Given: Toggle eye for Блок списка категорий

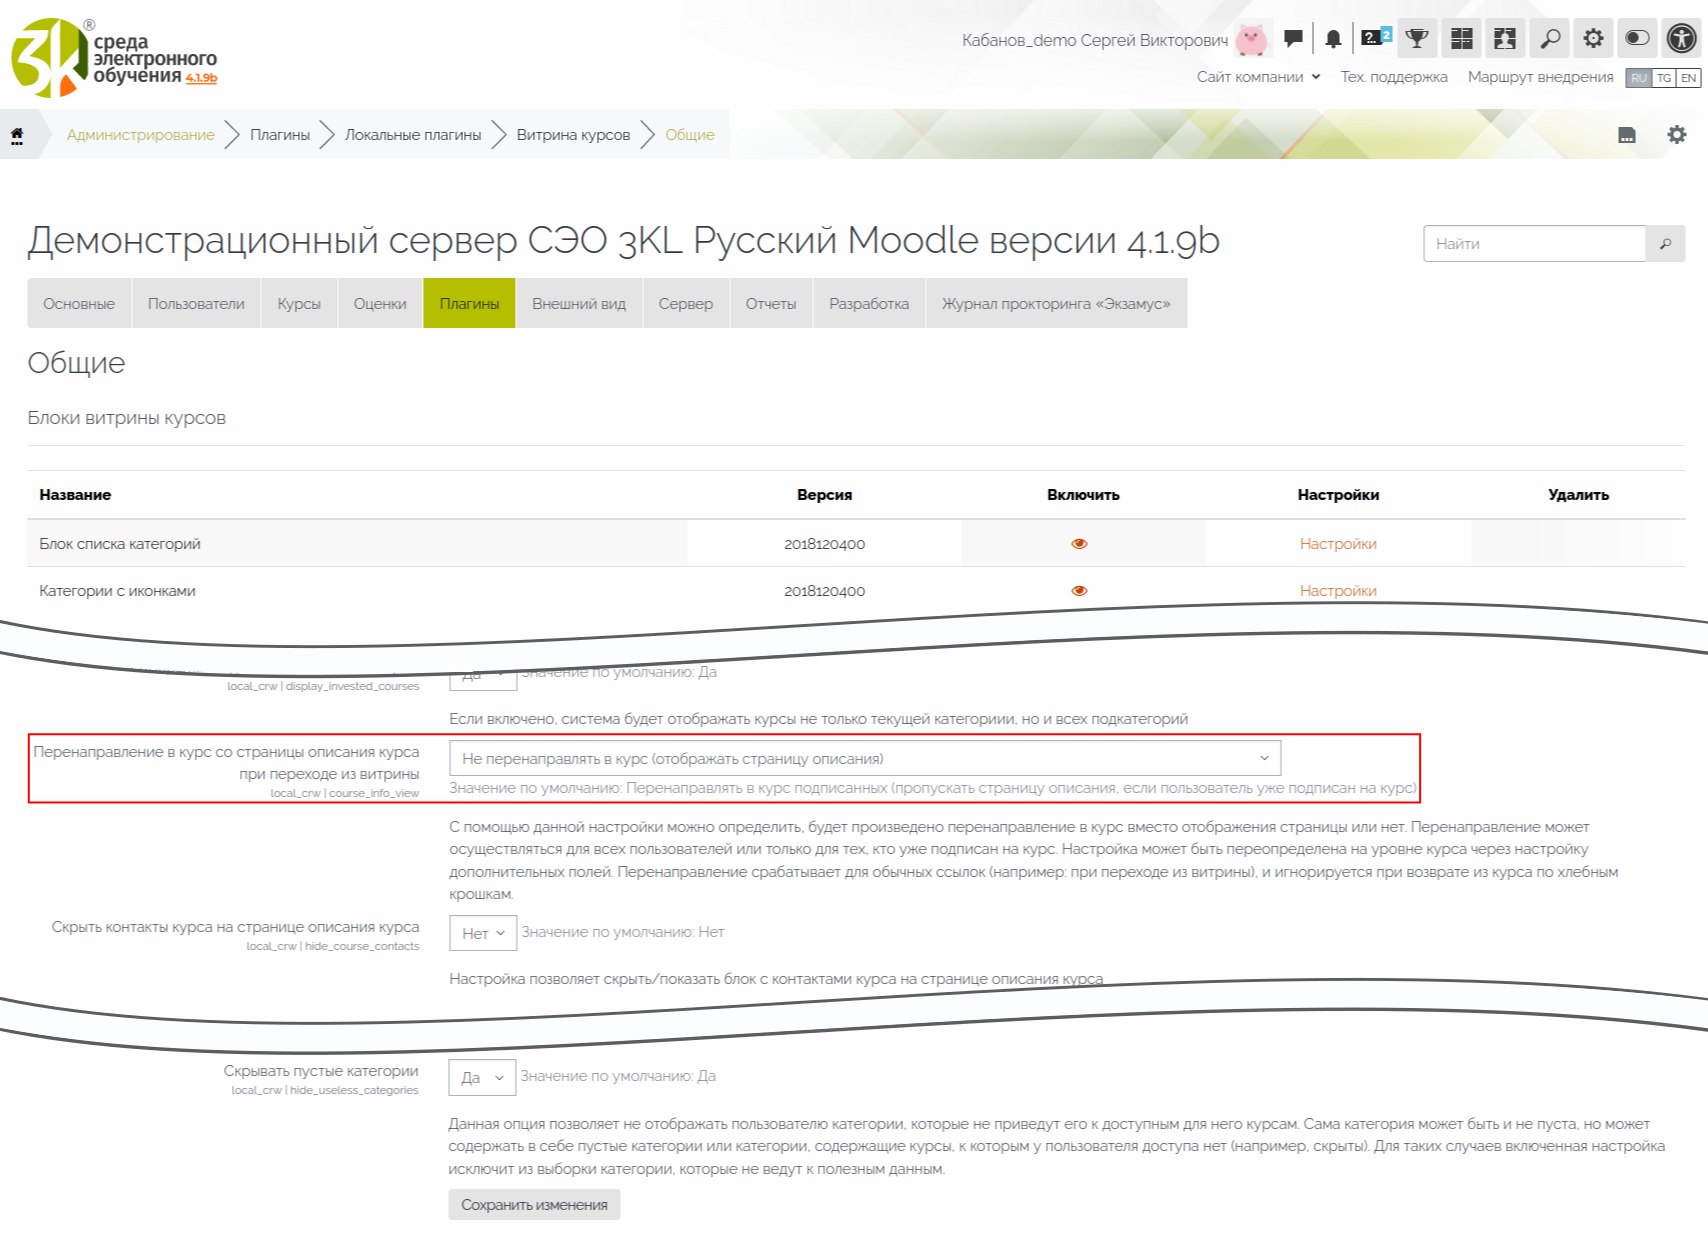Looking at the screenshot, I should pyautogui.click(x=1079, y=544).
